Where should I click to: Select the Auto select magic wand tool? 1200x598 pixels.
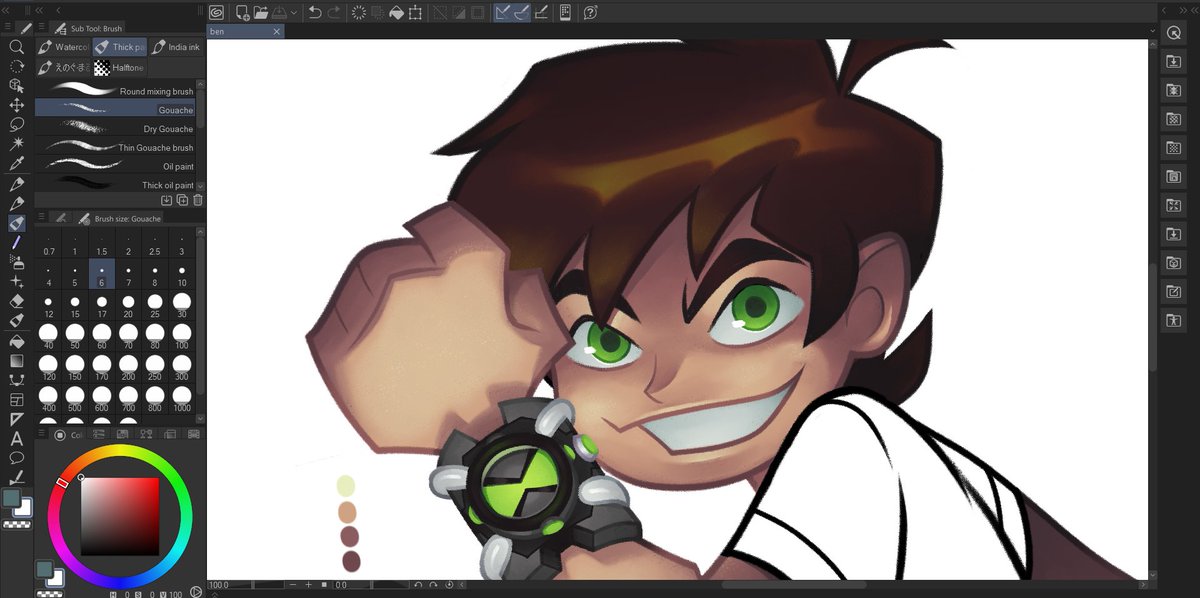click(x=17, y=144)
